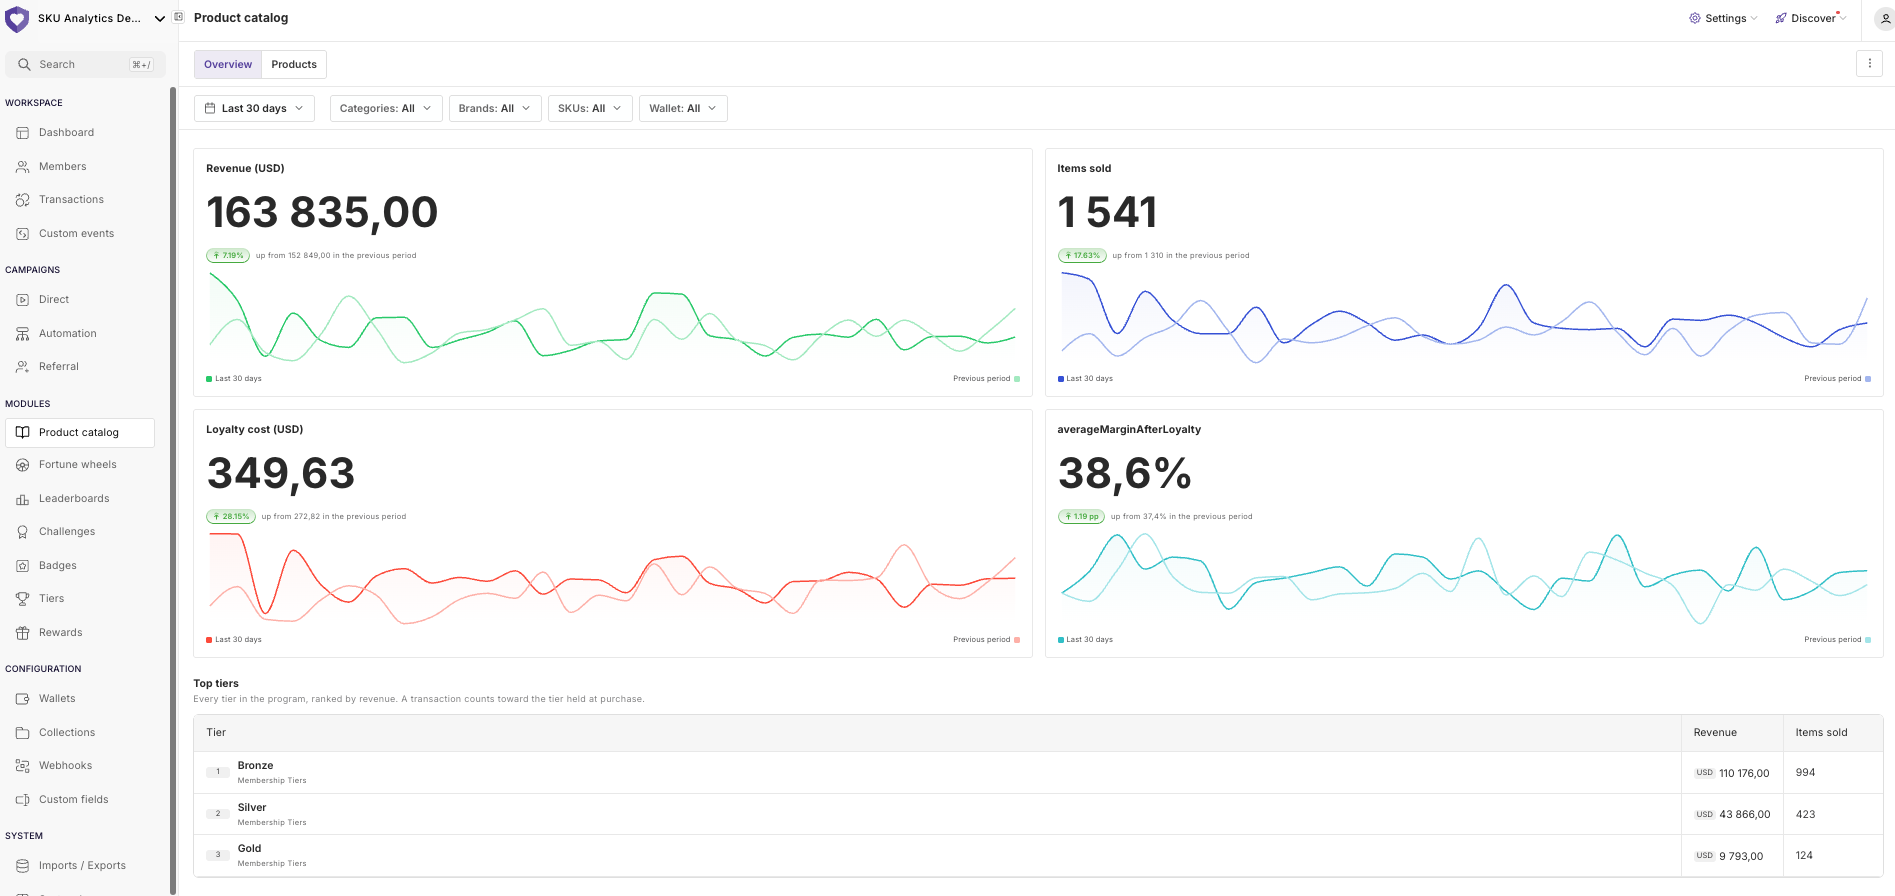
Task: Open the Dashboard icon in sidebar
Action: 22,133
